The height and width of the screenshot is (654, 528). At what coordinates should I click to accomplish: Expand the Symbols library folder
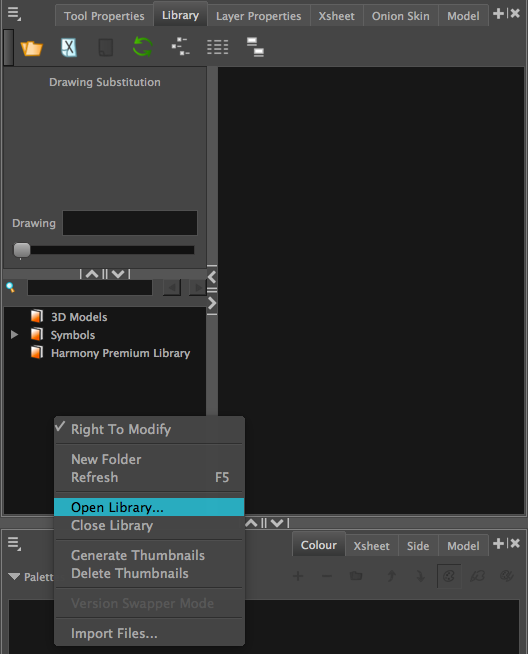point(14,335)
